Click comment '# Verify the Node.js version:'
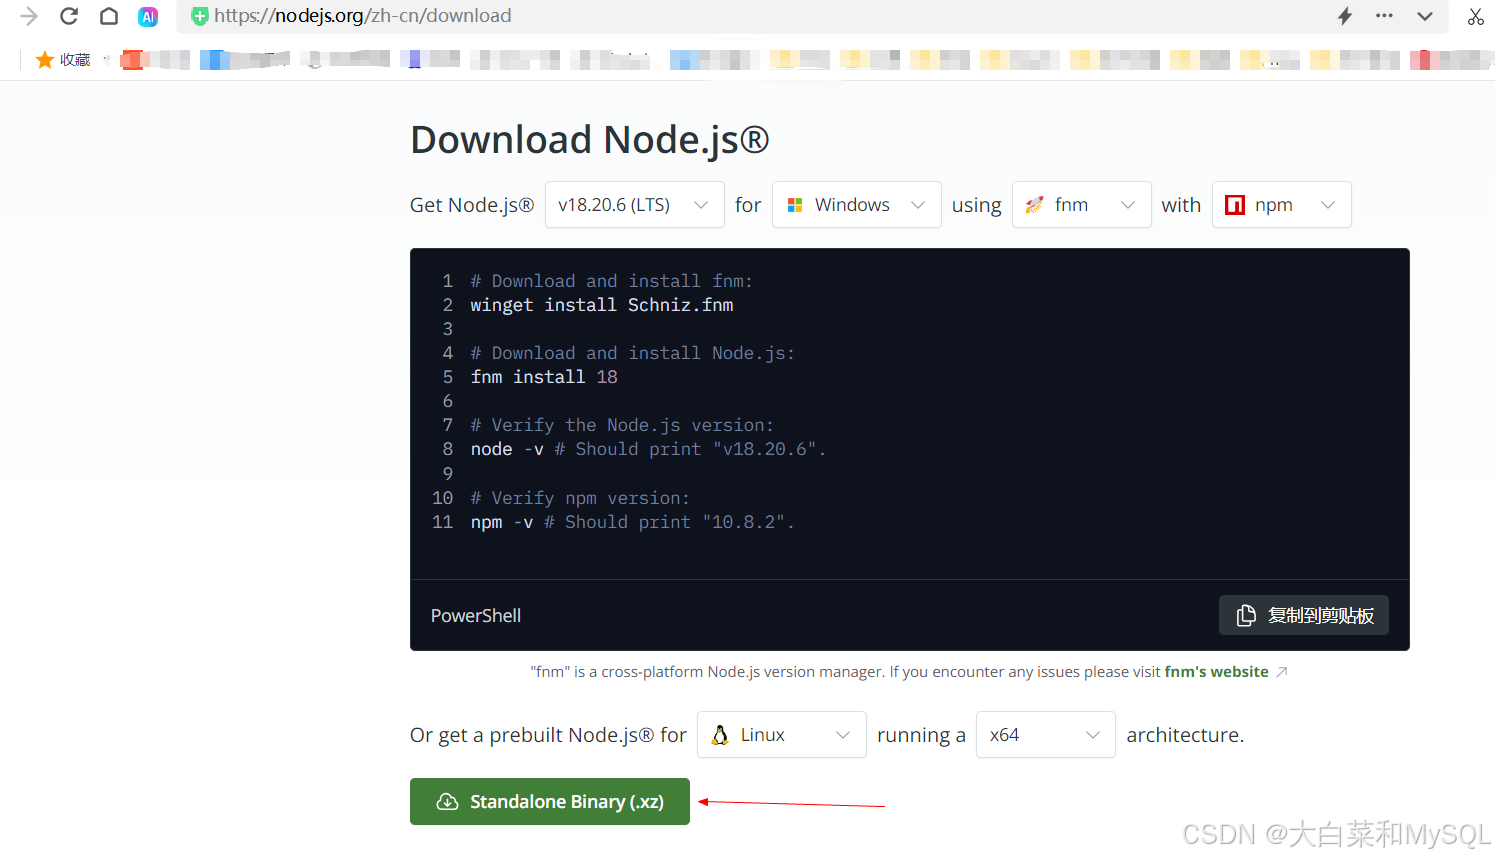The width and height of the screenshot is (1495, 860). [622, 425]
